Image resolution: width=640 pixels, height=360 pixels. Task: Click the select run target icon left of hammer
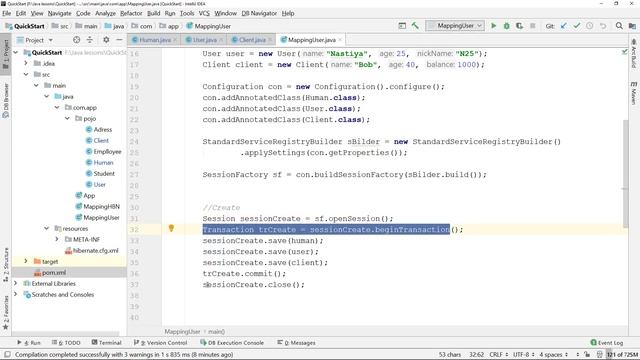click(x=402, y=26)
